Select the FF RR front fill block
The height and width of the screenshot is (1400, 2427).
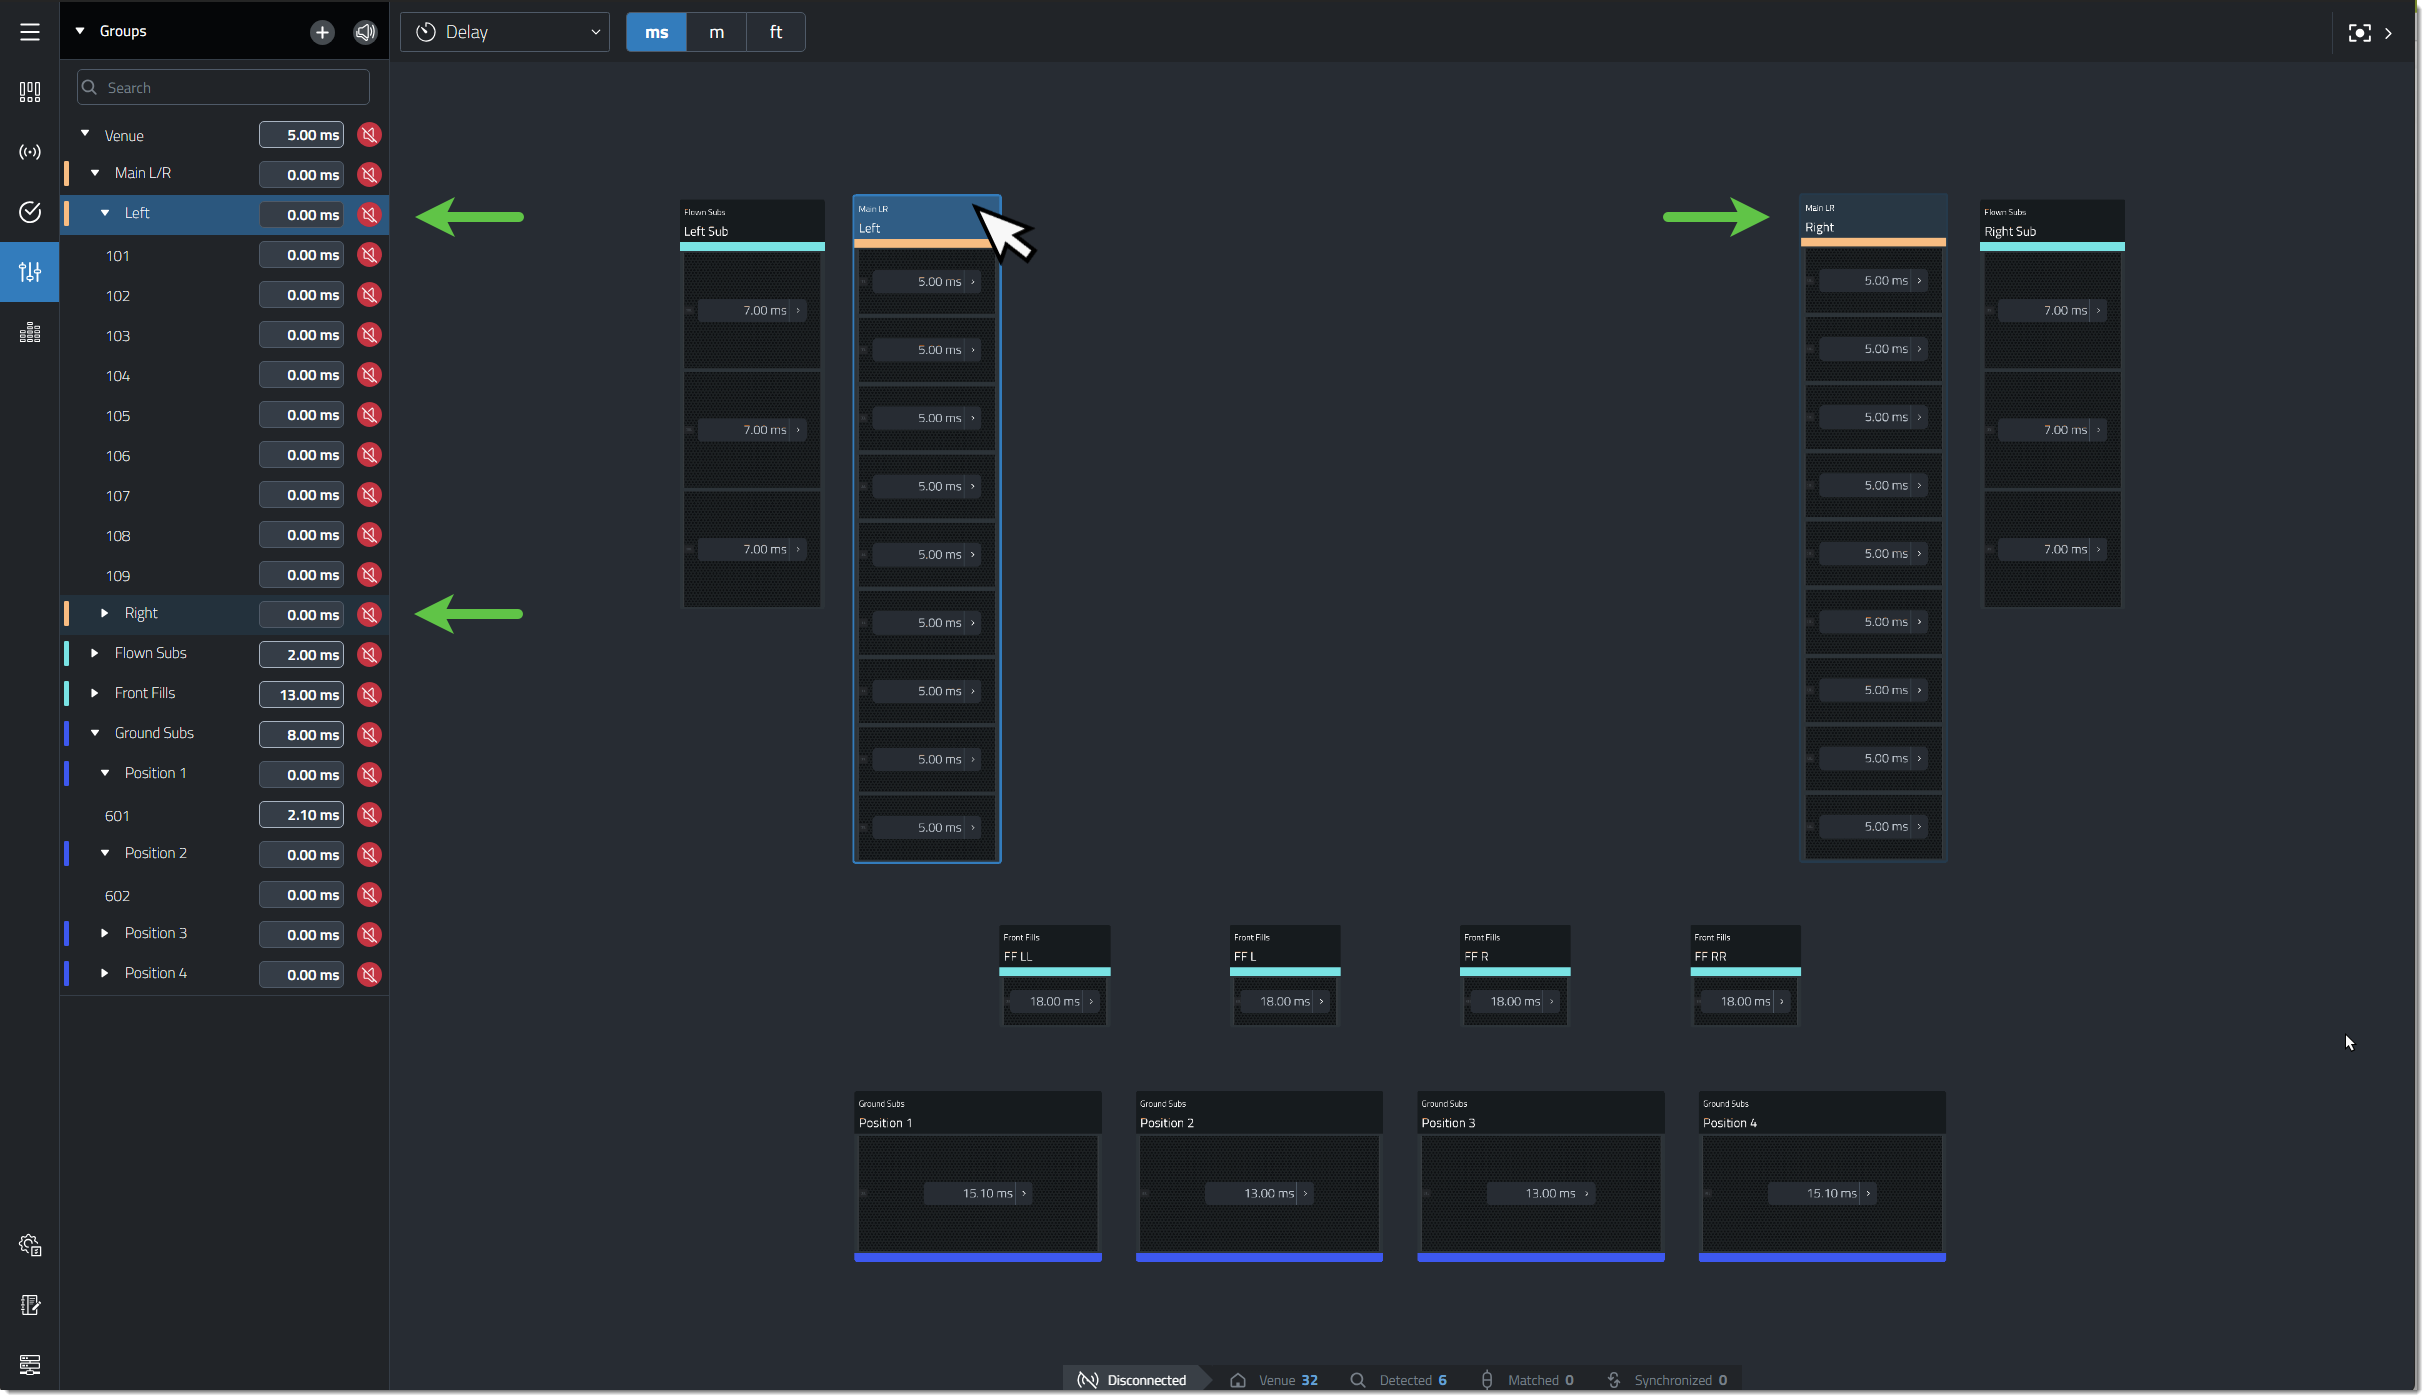(1745, 975)
